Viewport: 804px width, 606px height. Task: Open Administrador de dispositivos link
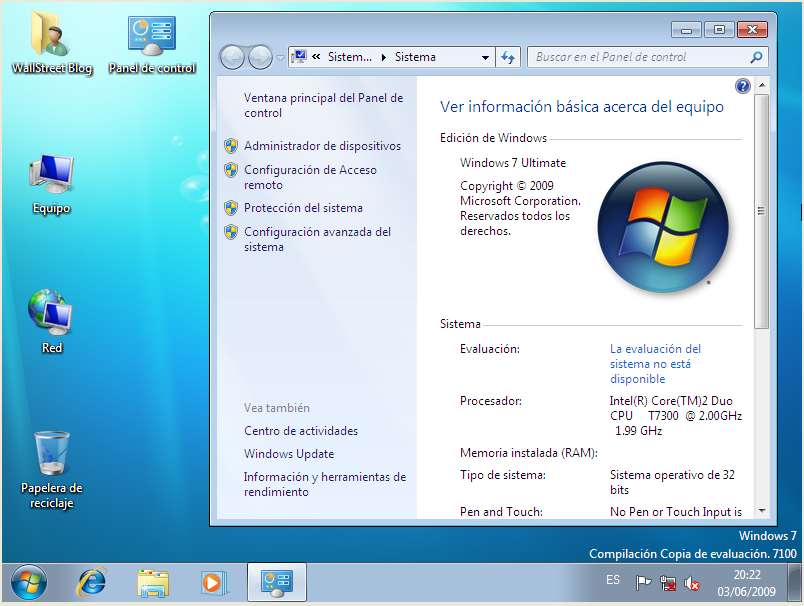coord(322,146)
